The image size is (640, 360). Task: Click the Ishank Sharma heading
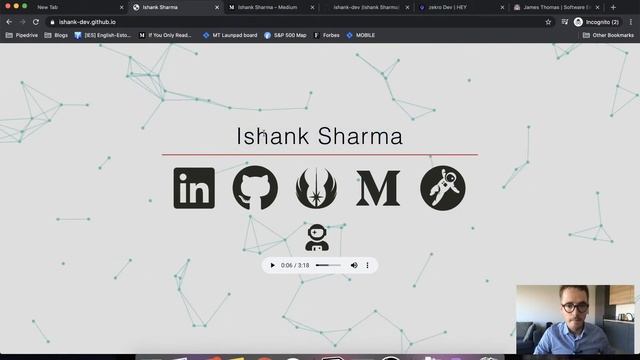[320, 136]
